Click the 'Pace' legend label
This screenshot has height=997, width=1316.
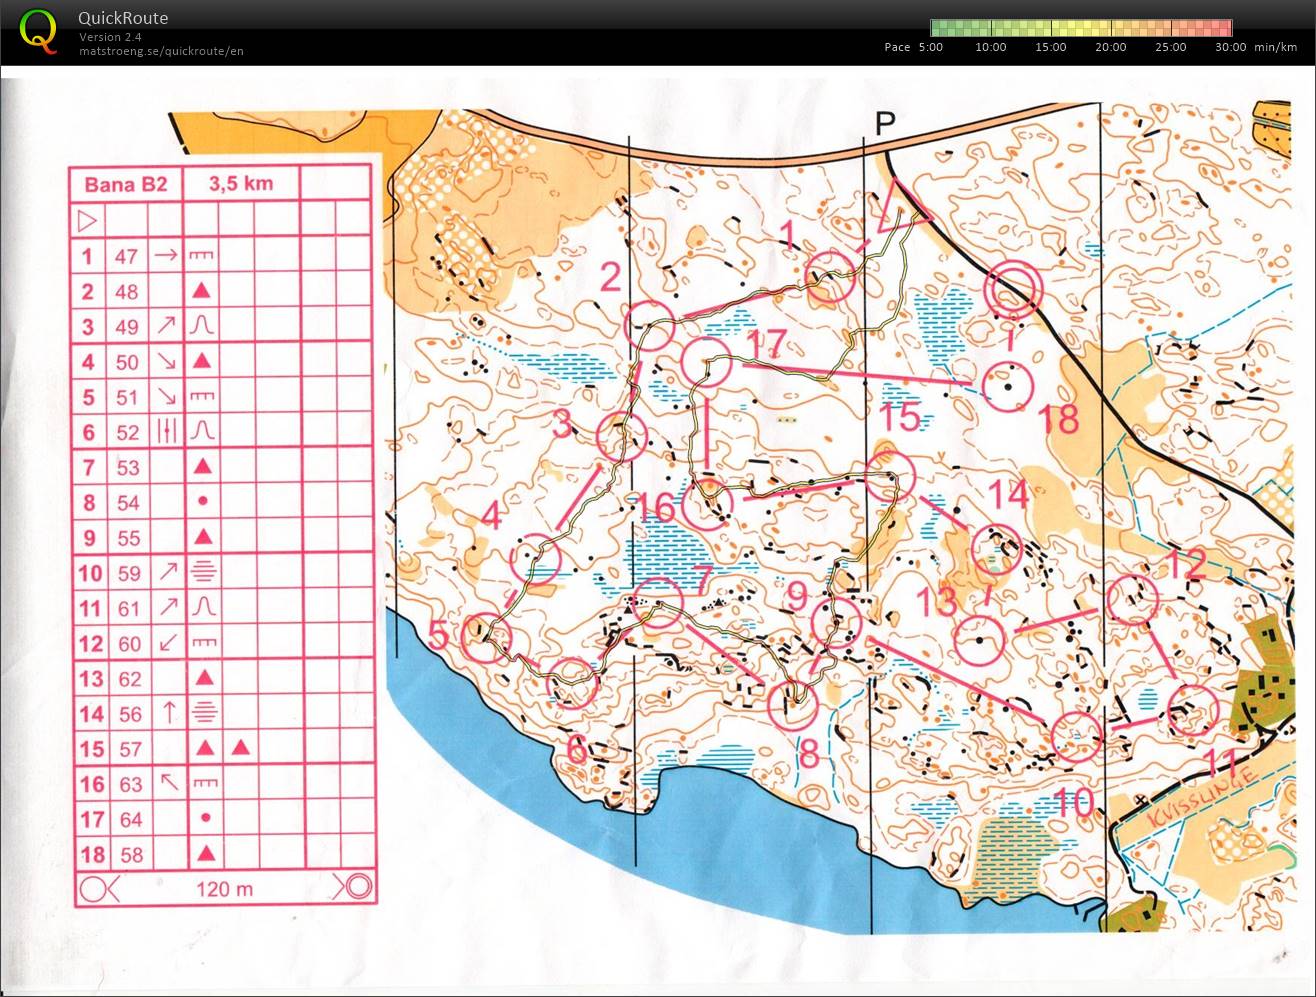[x=898, y=47]
